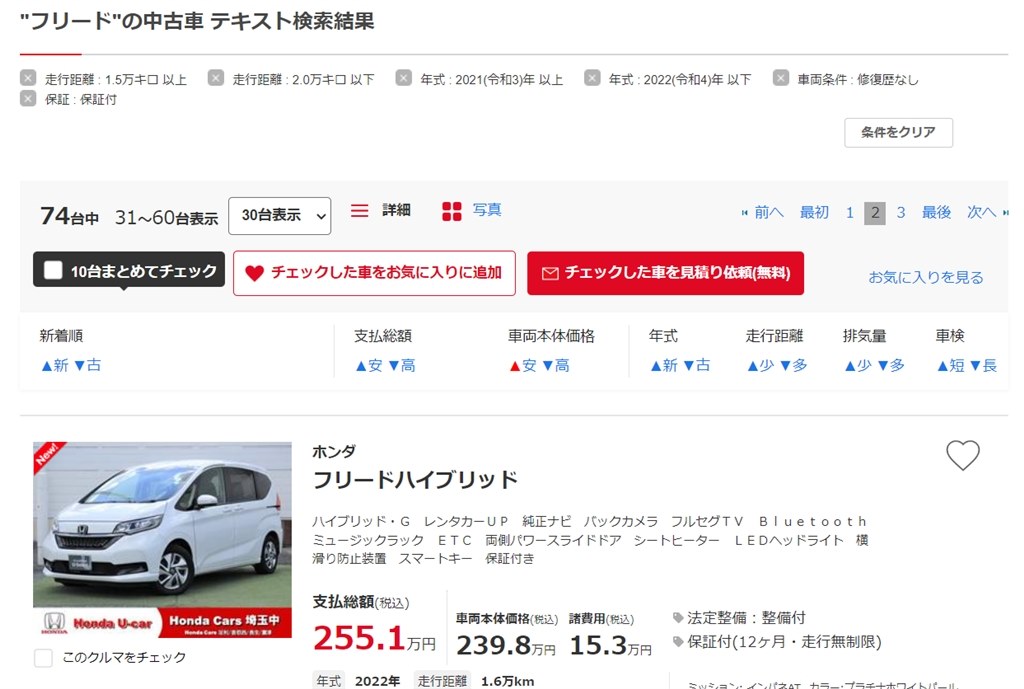This screenshot has height=689, width=1024.
Task: Click the 15.3万円 fees value
Action: [x=611, y=645]
